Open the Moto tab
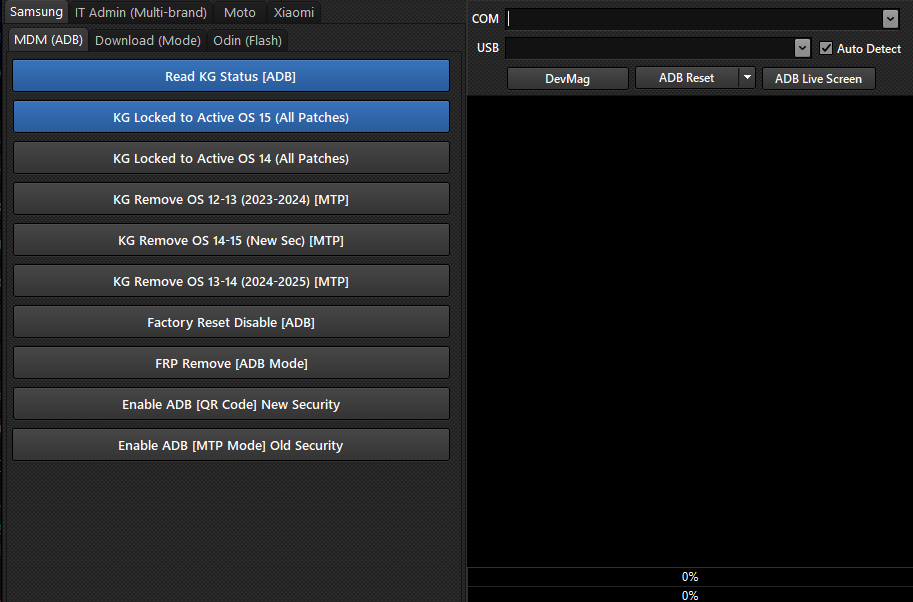Image resolution: width=913 pixels, height=602 pixels. [x=240, y=13]
